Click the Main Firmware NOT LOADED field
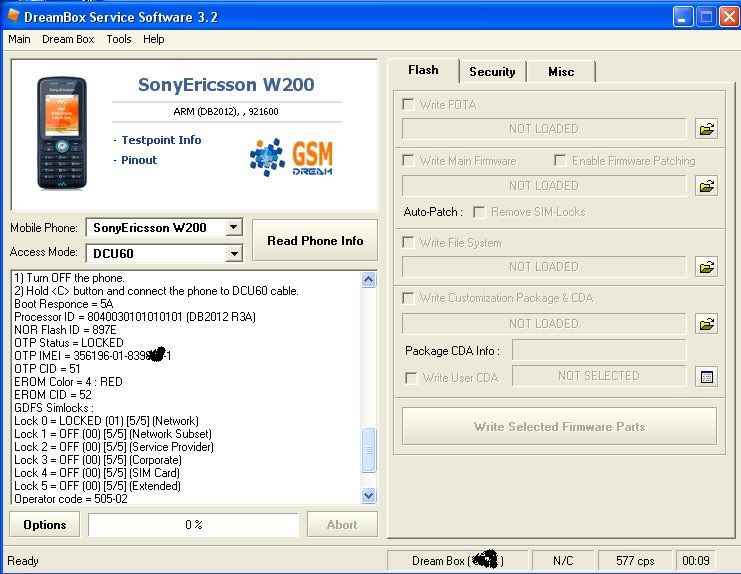This screenshot has width=741, height=574. [543, 186]
